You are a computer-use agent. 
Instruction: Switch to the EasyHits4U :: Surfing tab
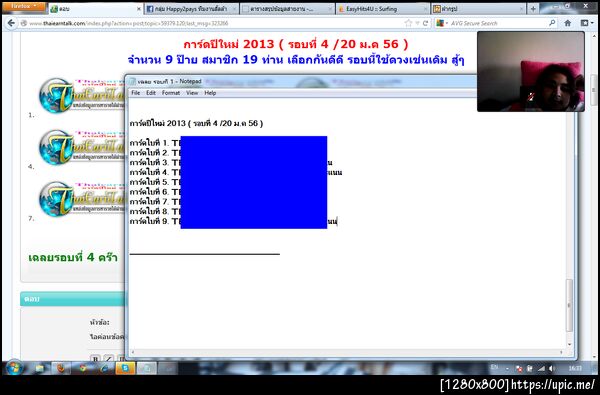pos(383,9)
